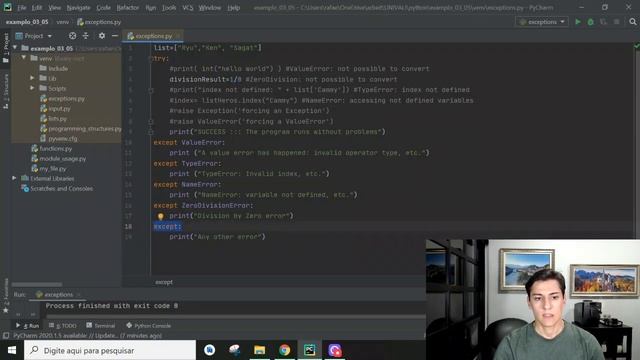Click the Run console horizontal scrollbar
Viewport: 640px width, 360px height.
coord(236,316)
